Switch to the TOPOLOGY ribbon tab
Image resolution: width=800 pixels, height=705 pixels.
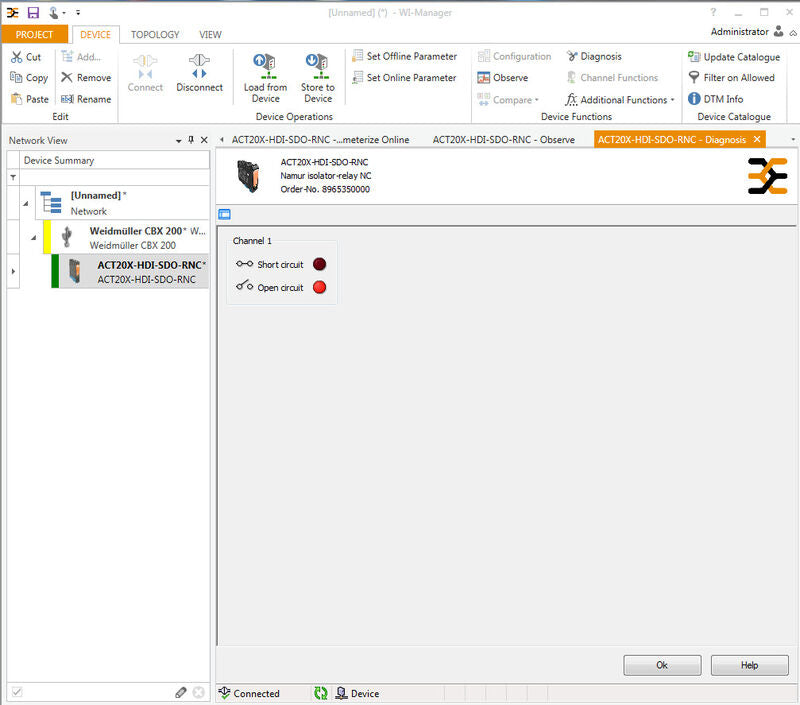tap(155, 34)
